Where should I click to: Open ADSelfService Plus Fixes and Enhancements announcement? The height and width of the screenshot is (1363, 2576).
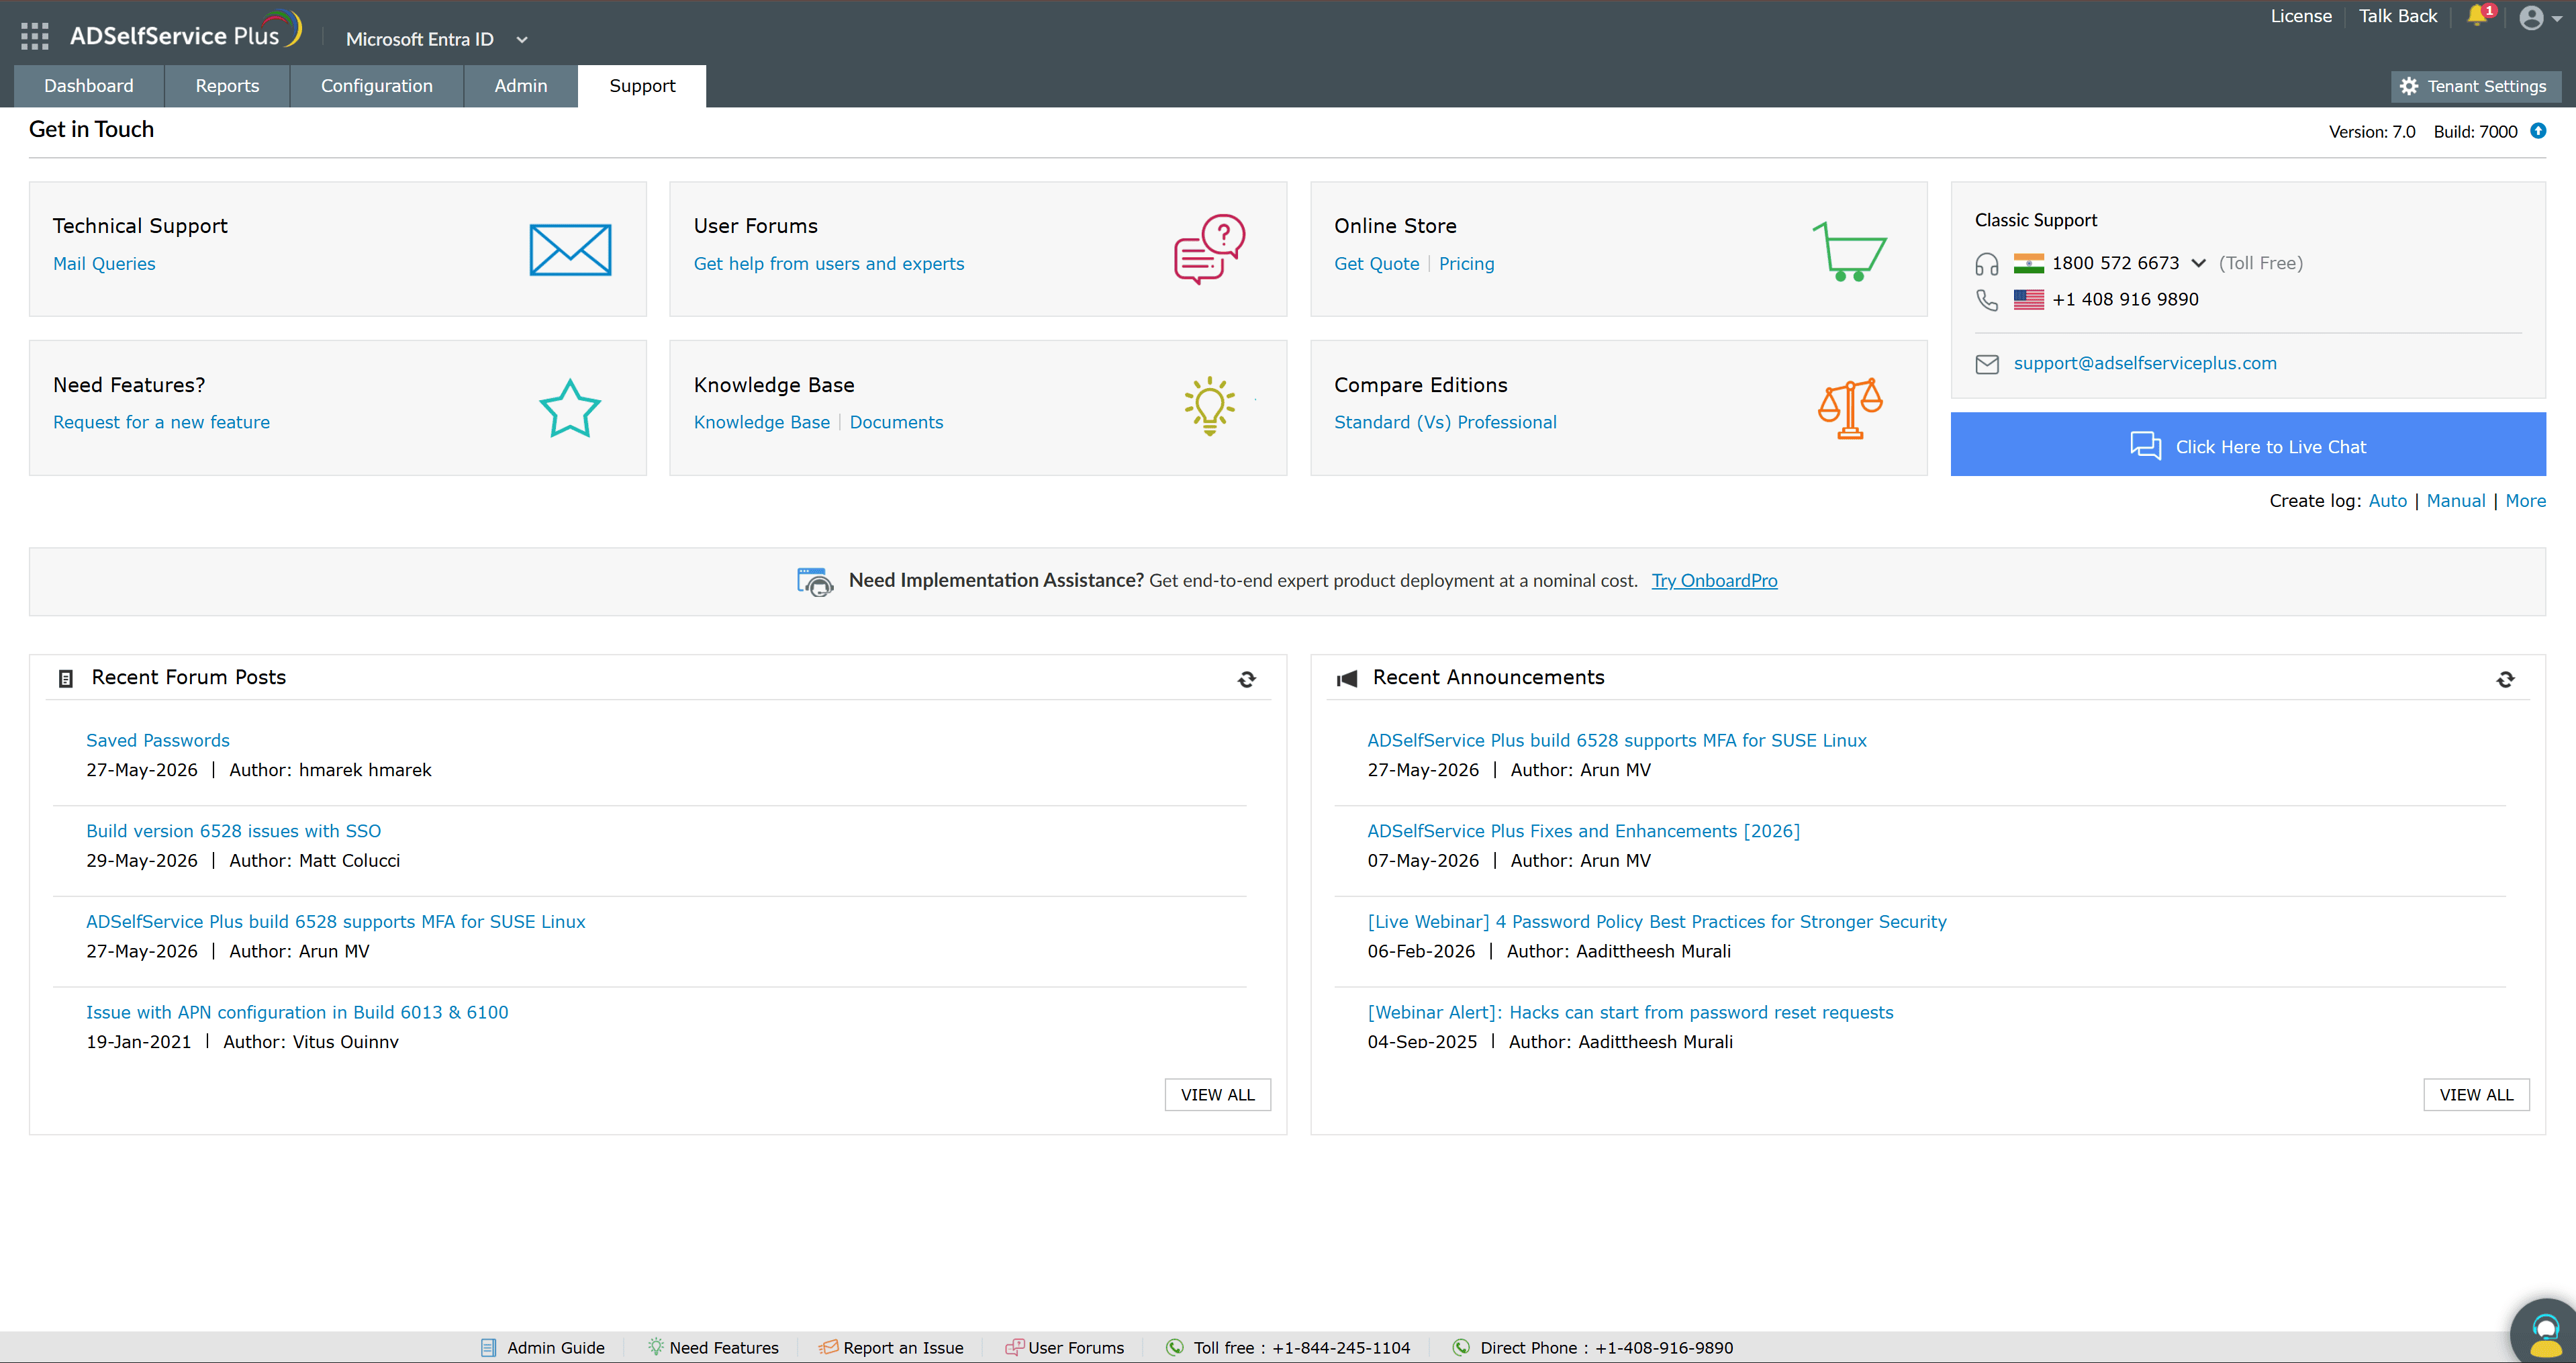tap(1583, 831)
